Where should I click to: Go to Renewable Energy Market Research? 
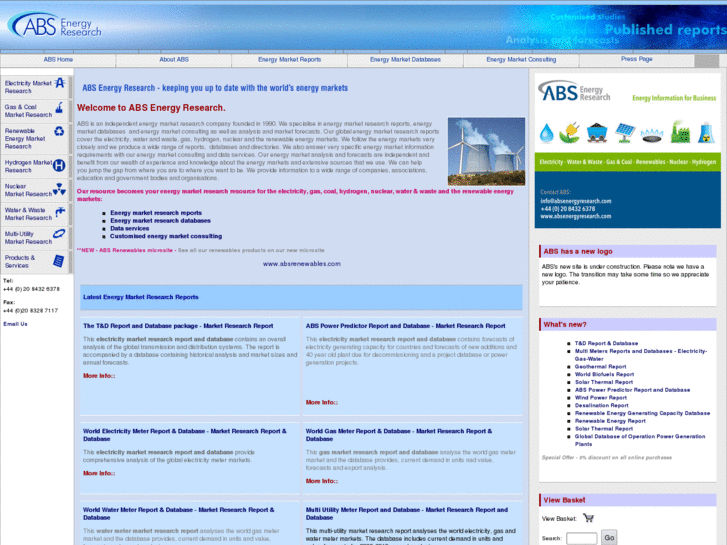[25, 139]
